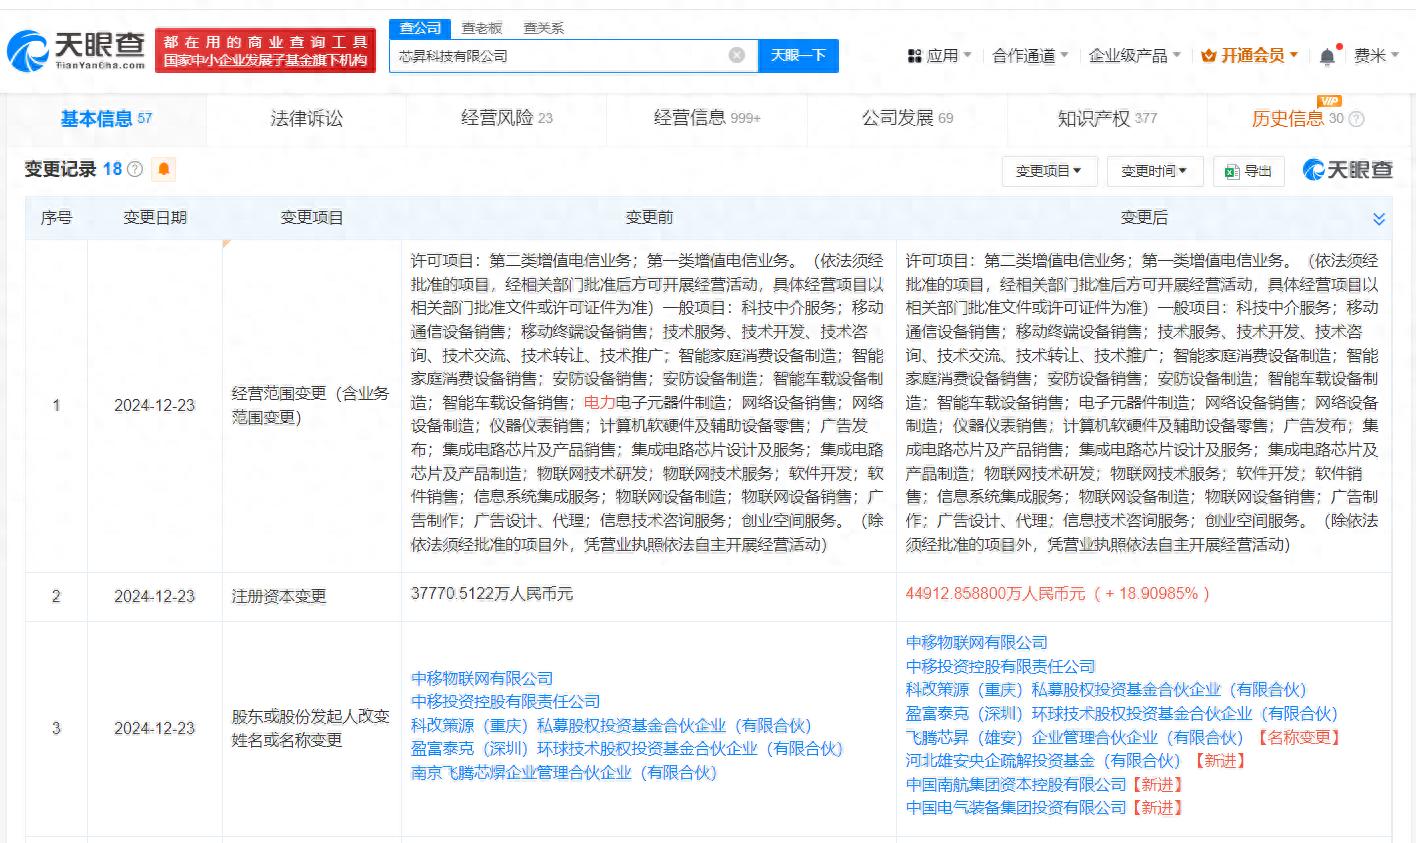Click the help icon beside 历史信息 30
1416x843 pixels.
[1356, 119]
